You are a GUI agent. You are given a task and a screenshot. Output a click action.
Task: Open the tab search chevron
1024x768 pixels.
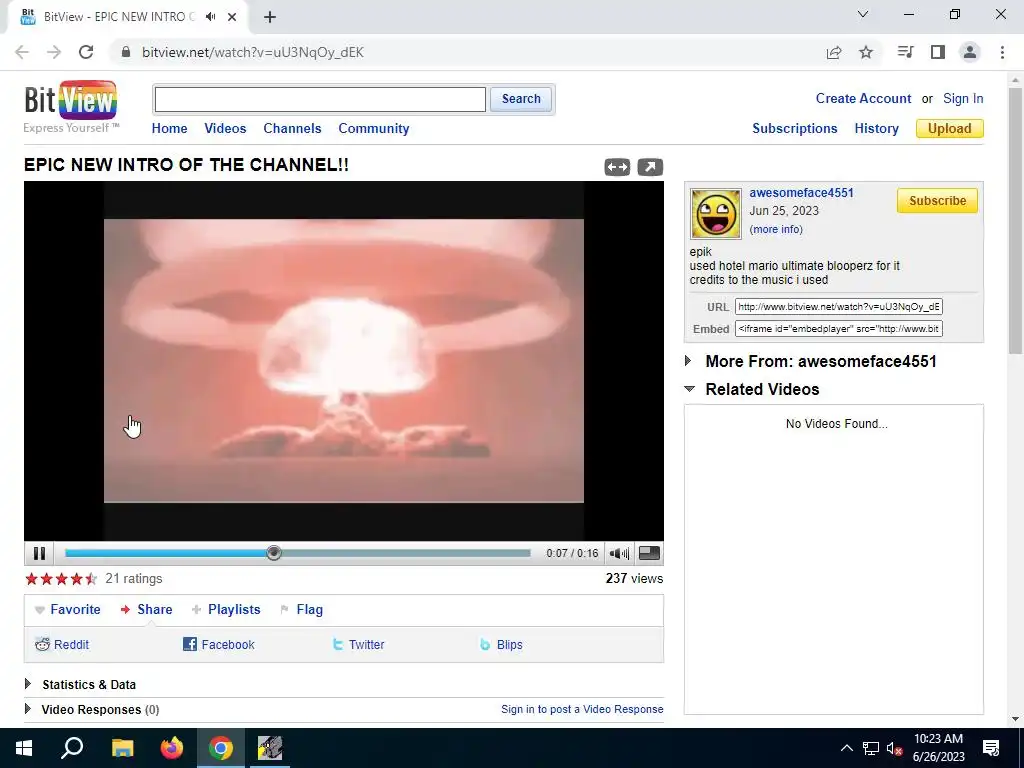863,14
